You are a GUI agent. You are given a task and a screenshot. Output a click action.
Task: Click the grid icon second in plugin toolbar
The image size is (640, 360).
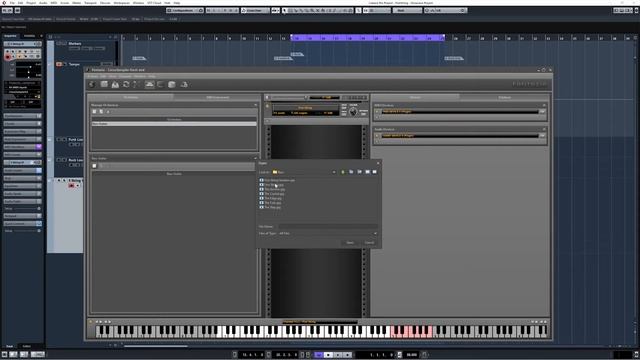click(x=104, y=84)
